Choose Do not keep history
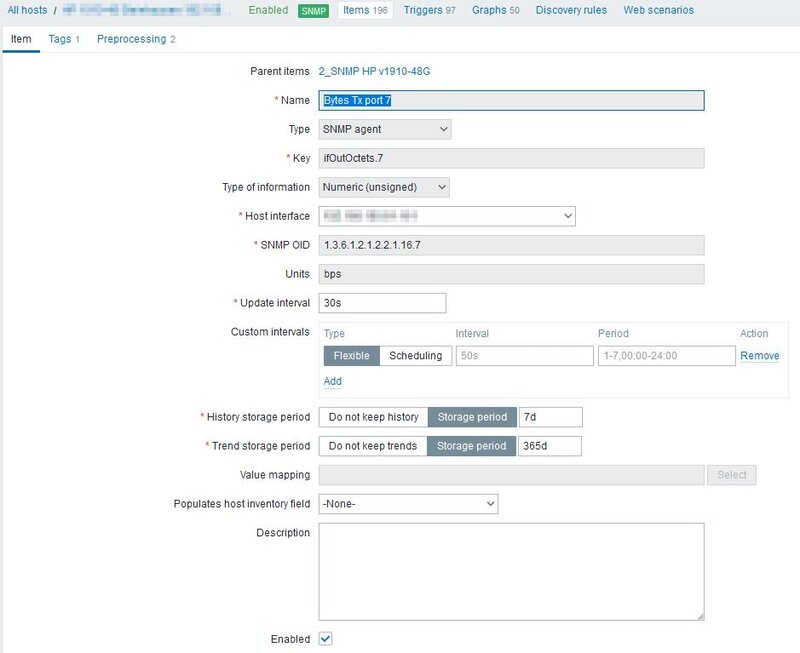Screen dimensions: 800x653 pos(373,417)
